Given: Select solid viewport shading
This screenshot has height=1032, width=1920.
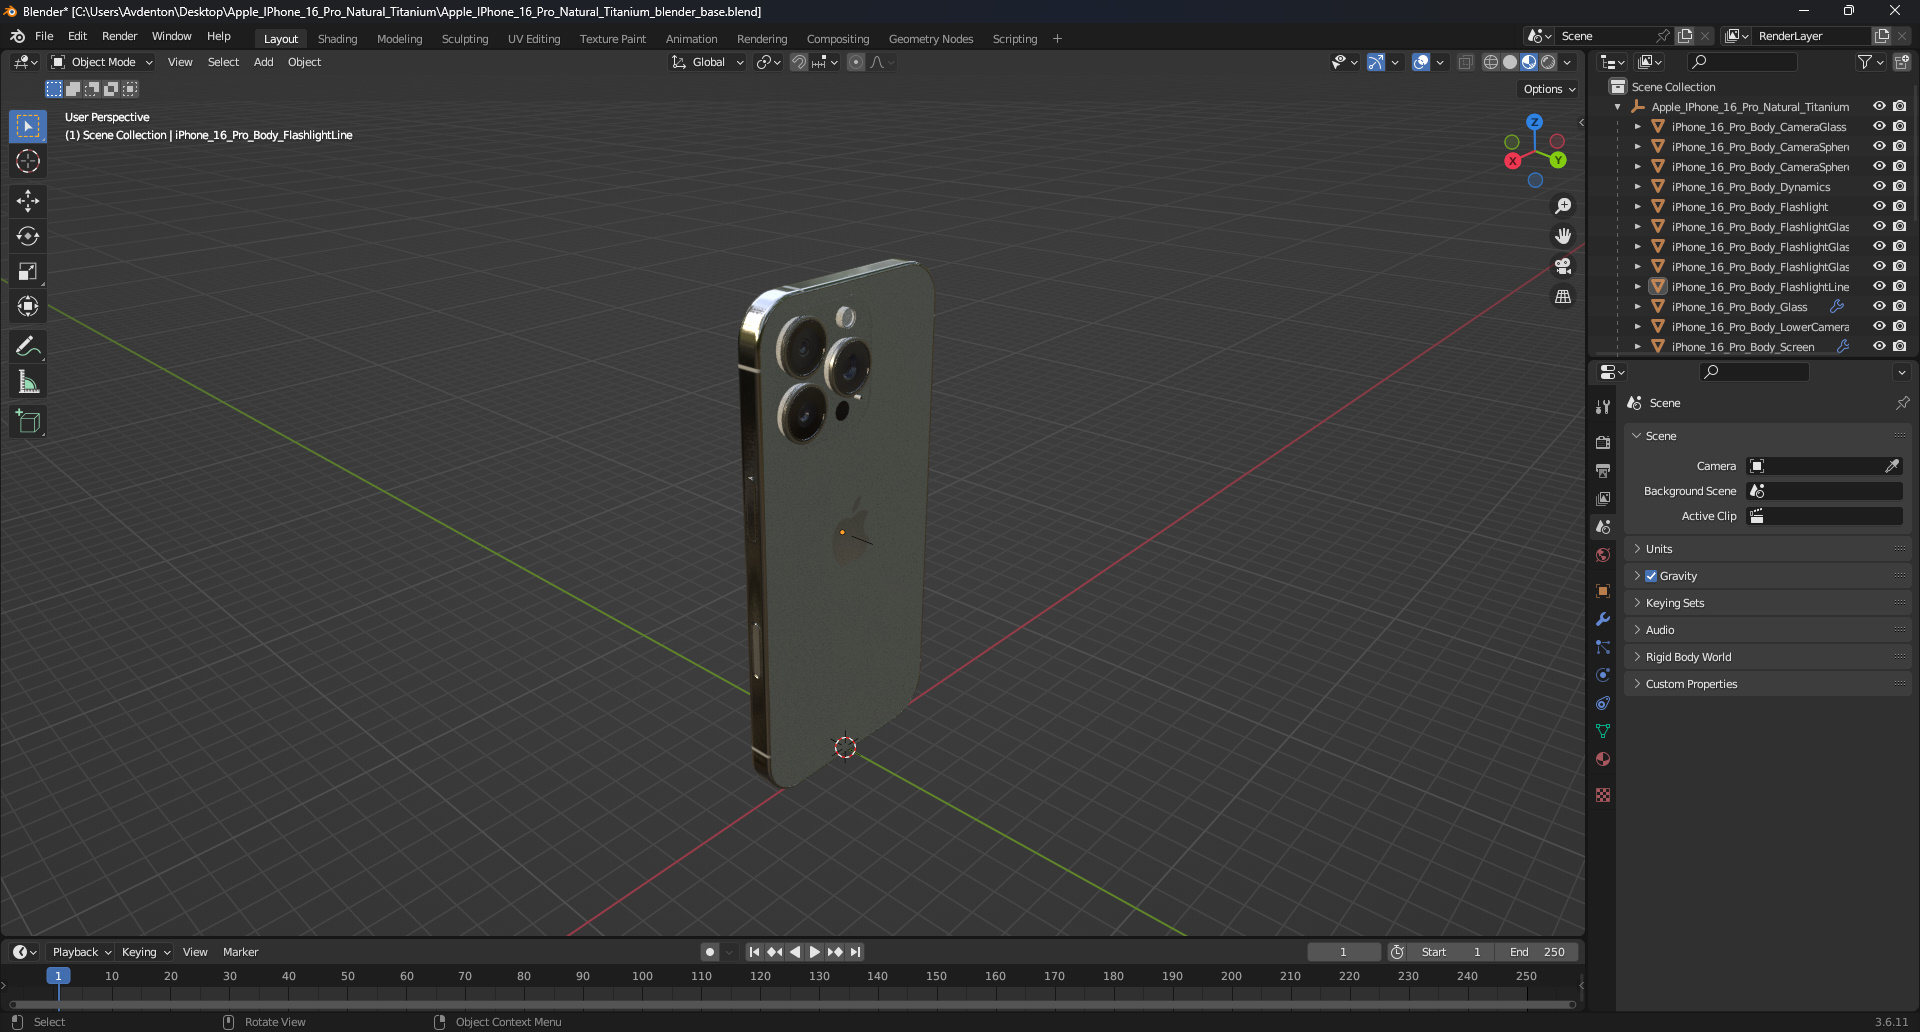Looking at the screenshot, I should (x=1510, y=62).
